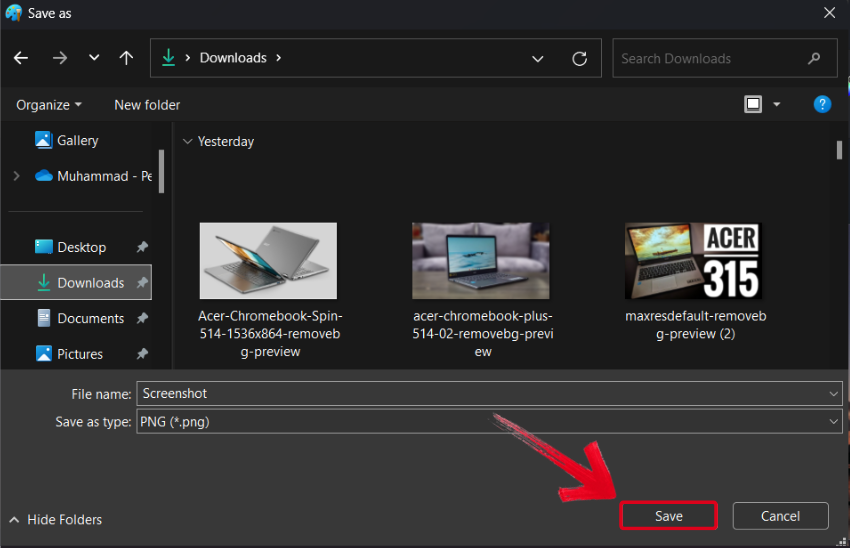Click the pin icon next to Desktop
Image resolution: width=850 pixels, height=548 pixels.
pos(142,247)
